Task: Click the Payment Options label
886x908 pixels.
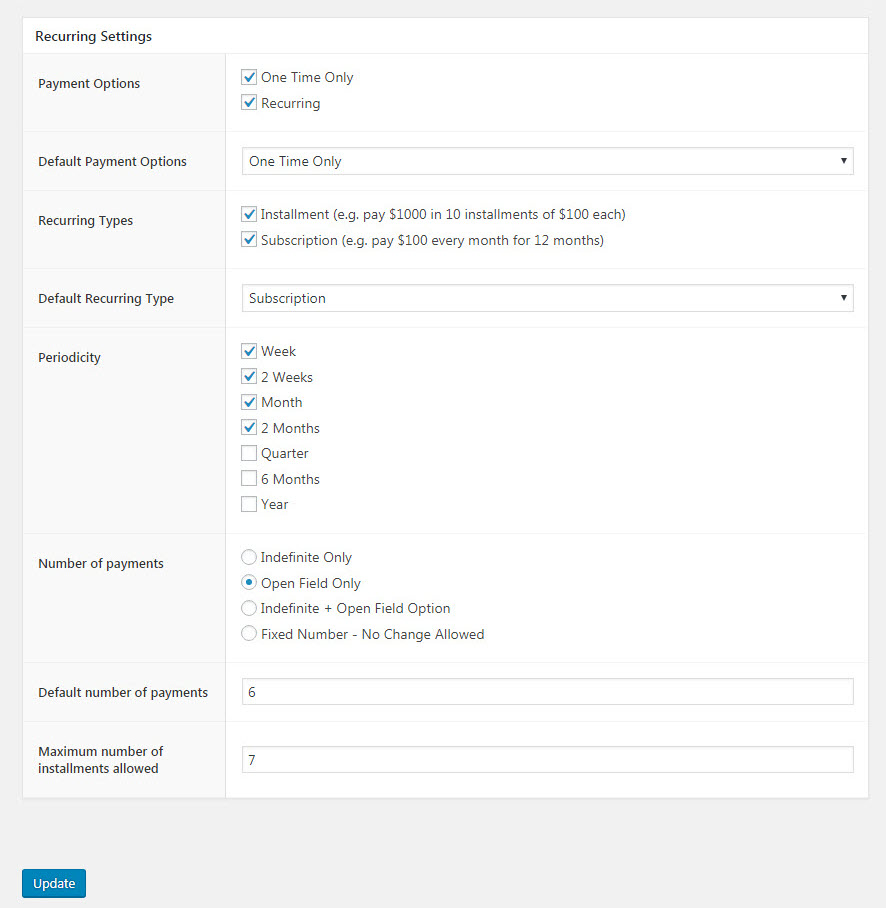Action: (x=89, y=83)
